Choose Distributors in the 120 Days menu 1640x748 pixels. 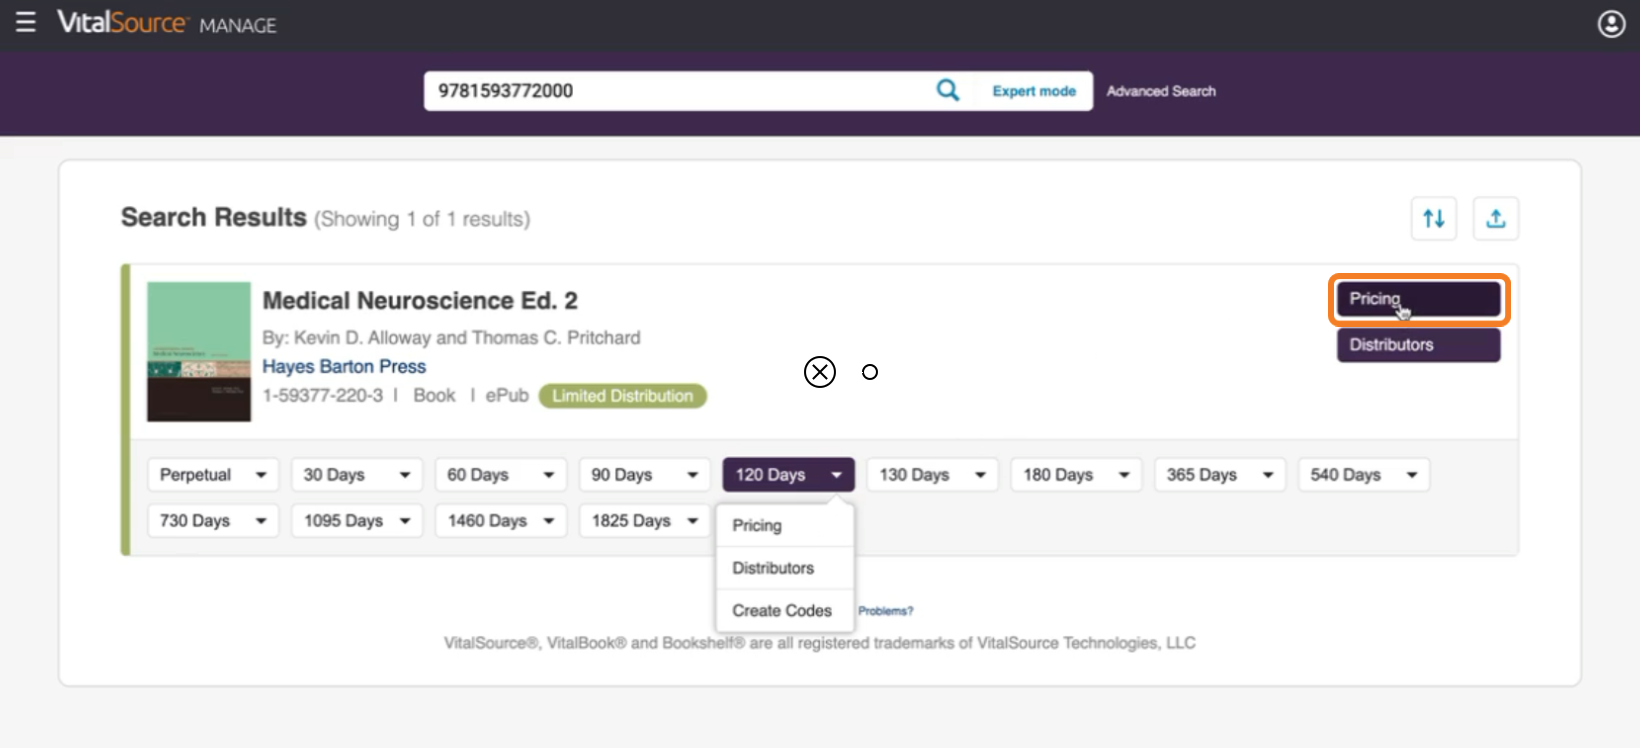coord(785,568)
